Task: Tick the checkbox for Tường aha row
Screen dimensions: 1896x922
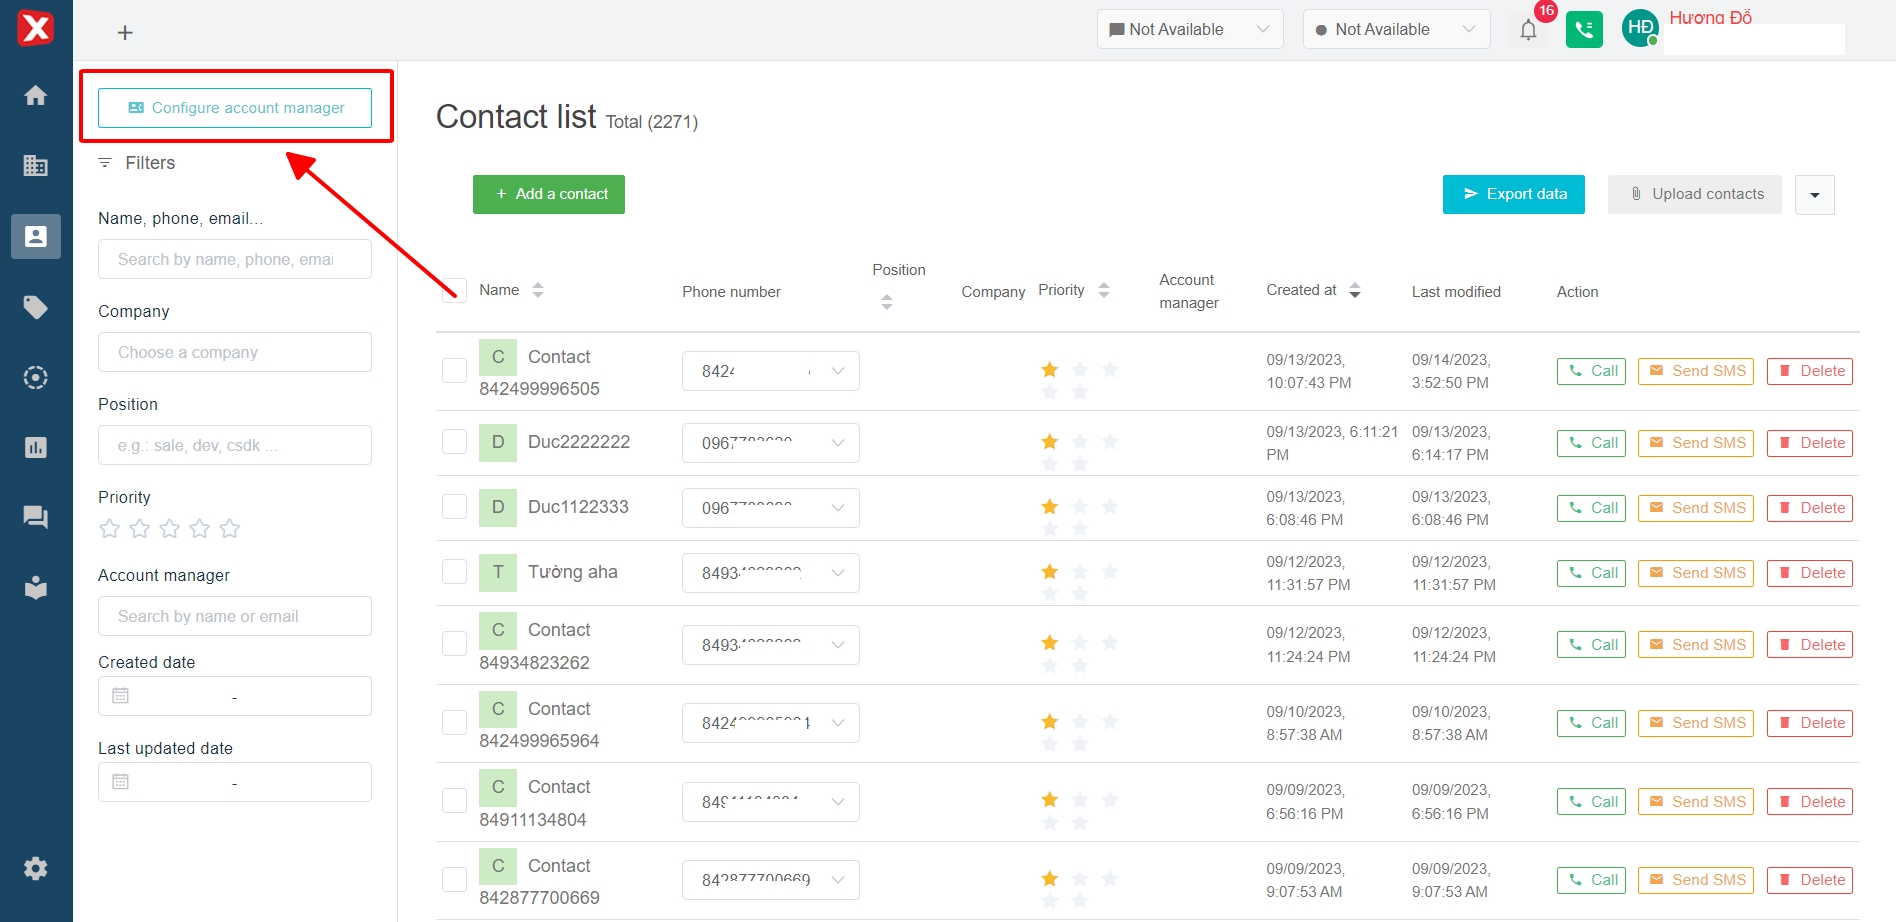Action: coord(454,572)
